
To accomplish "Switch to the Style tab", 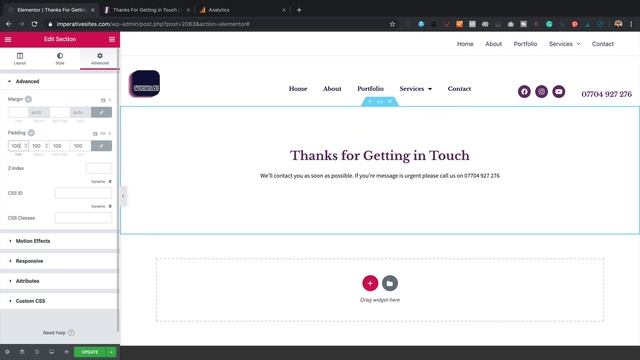I will point(60,58).
